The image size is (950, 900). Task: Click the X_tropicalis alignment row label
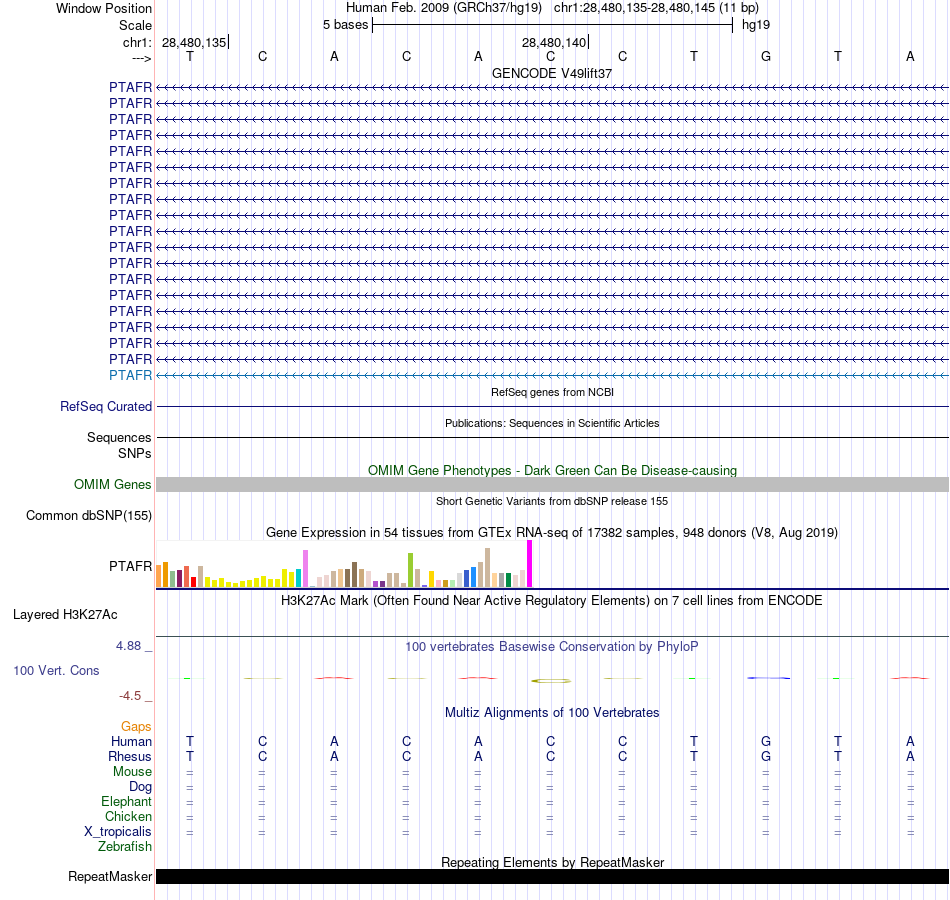118,832
